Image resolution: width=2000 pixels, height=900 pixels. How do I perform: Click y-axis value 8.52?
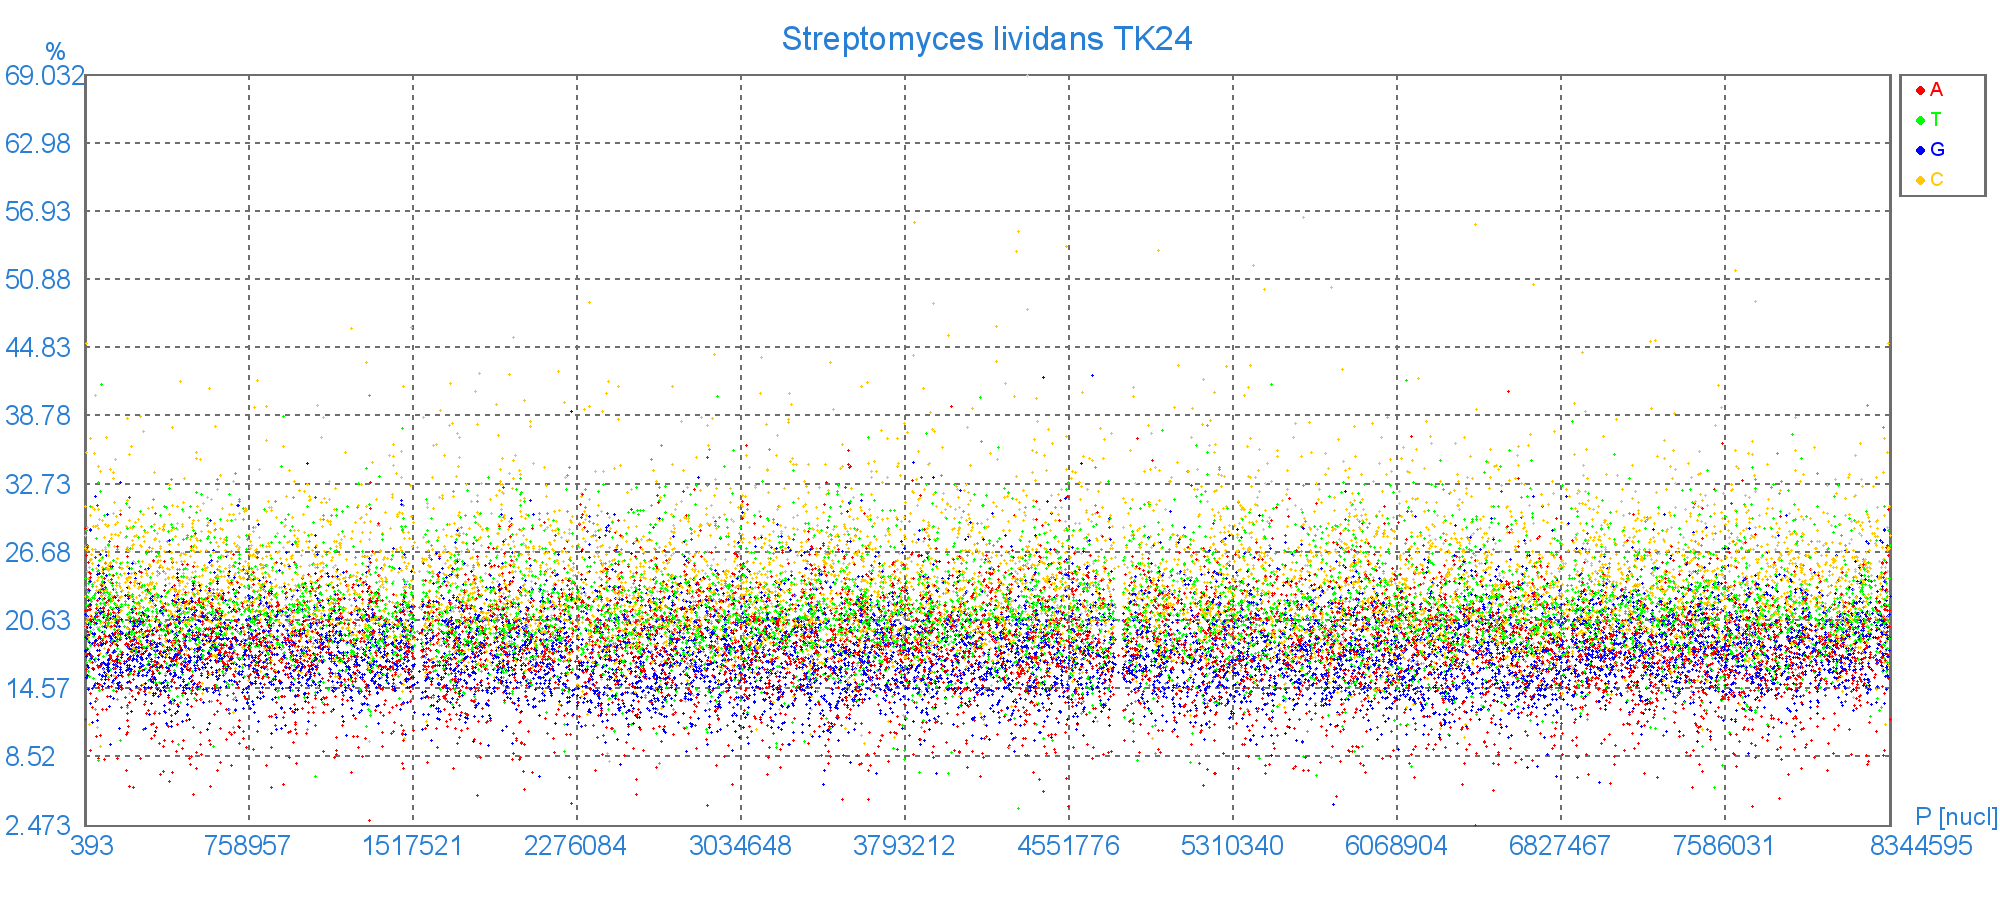pos(31,756)
